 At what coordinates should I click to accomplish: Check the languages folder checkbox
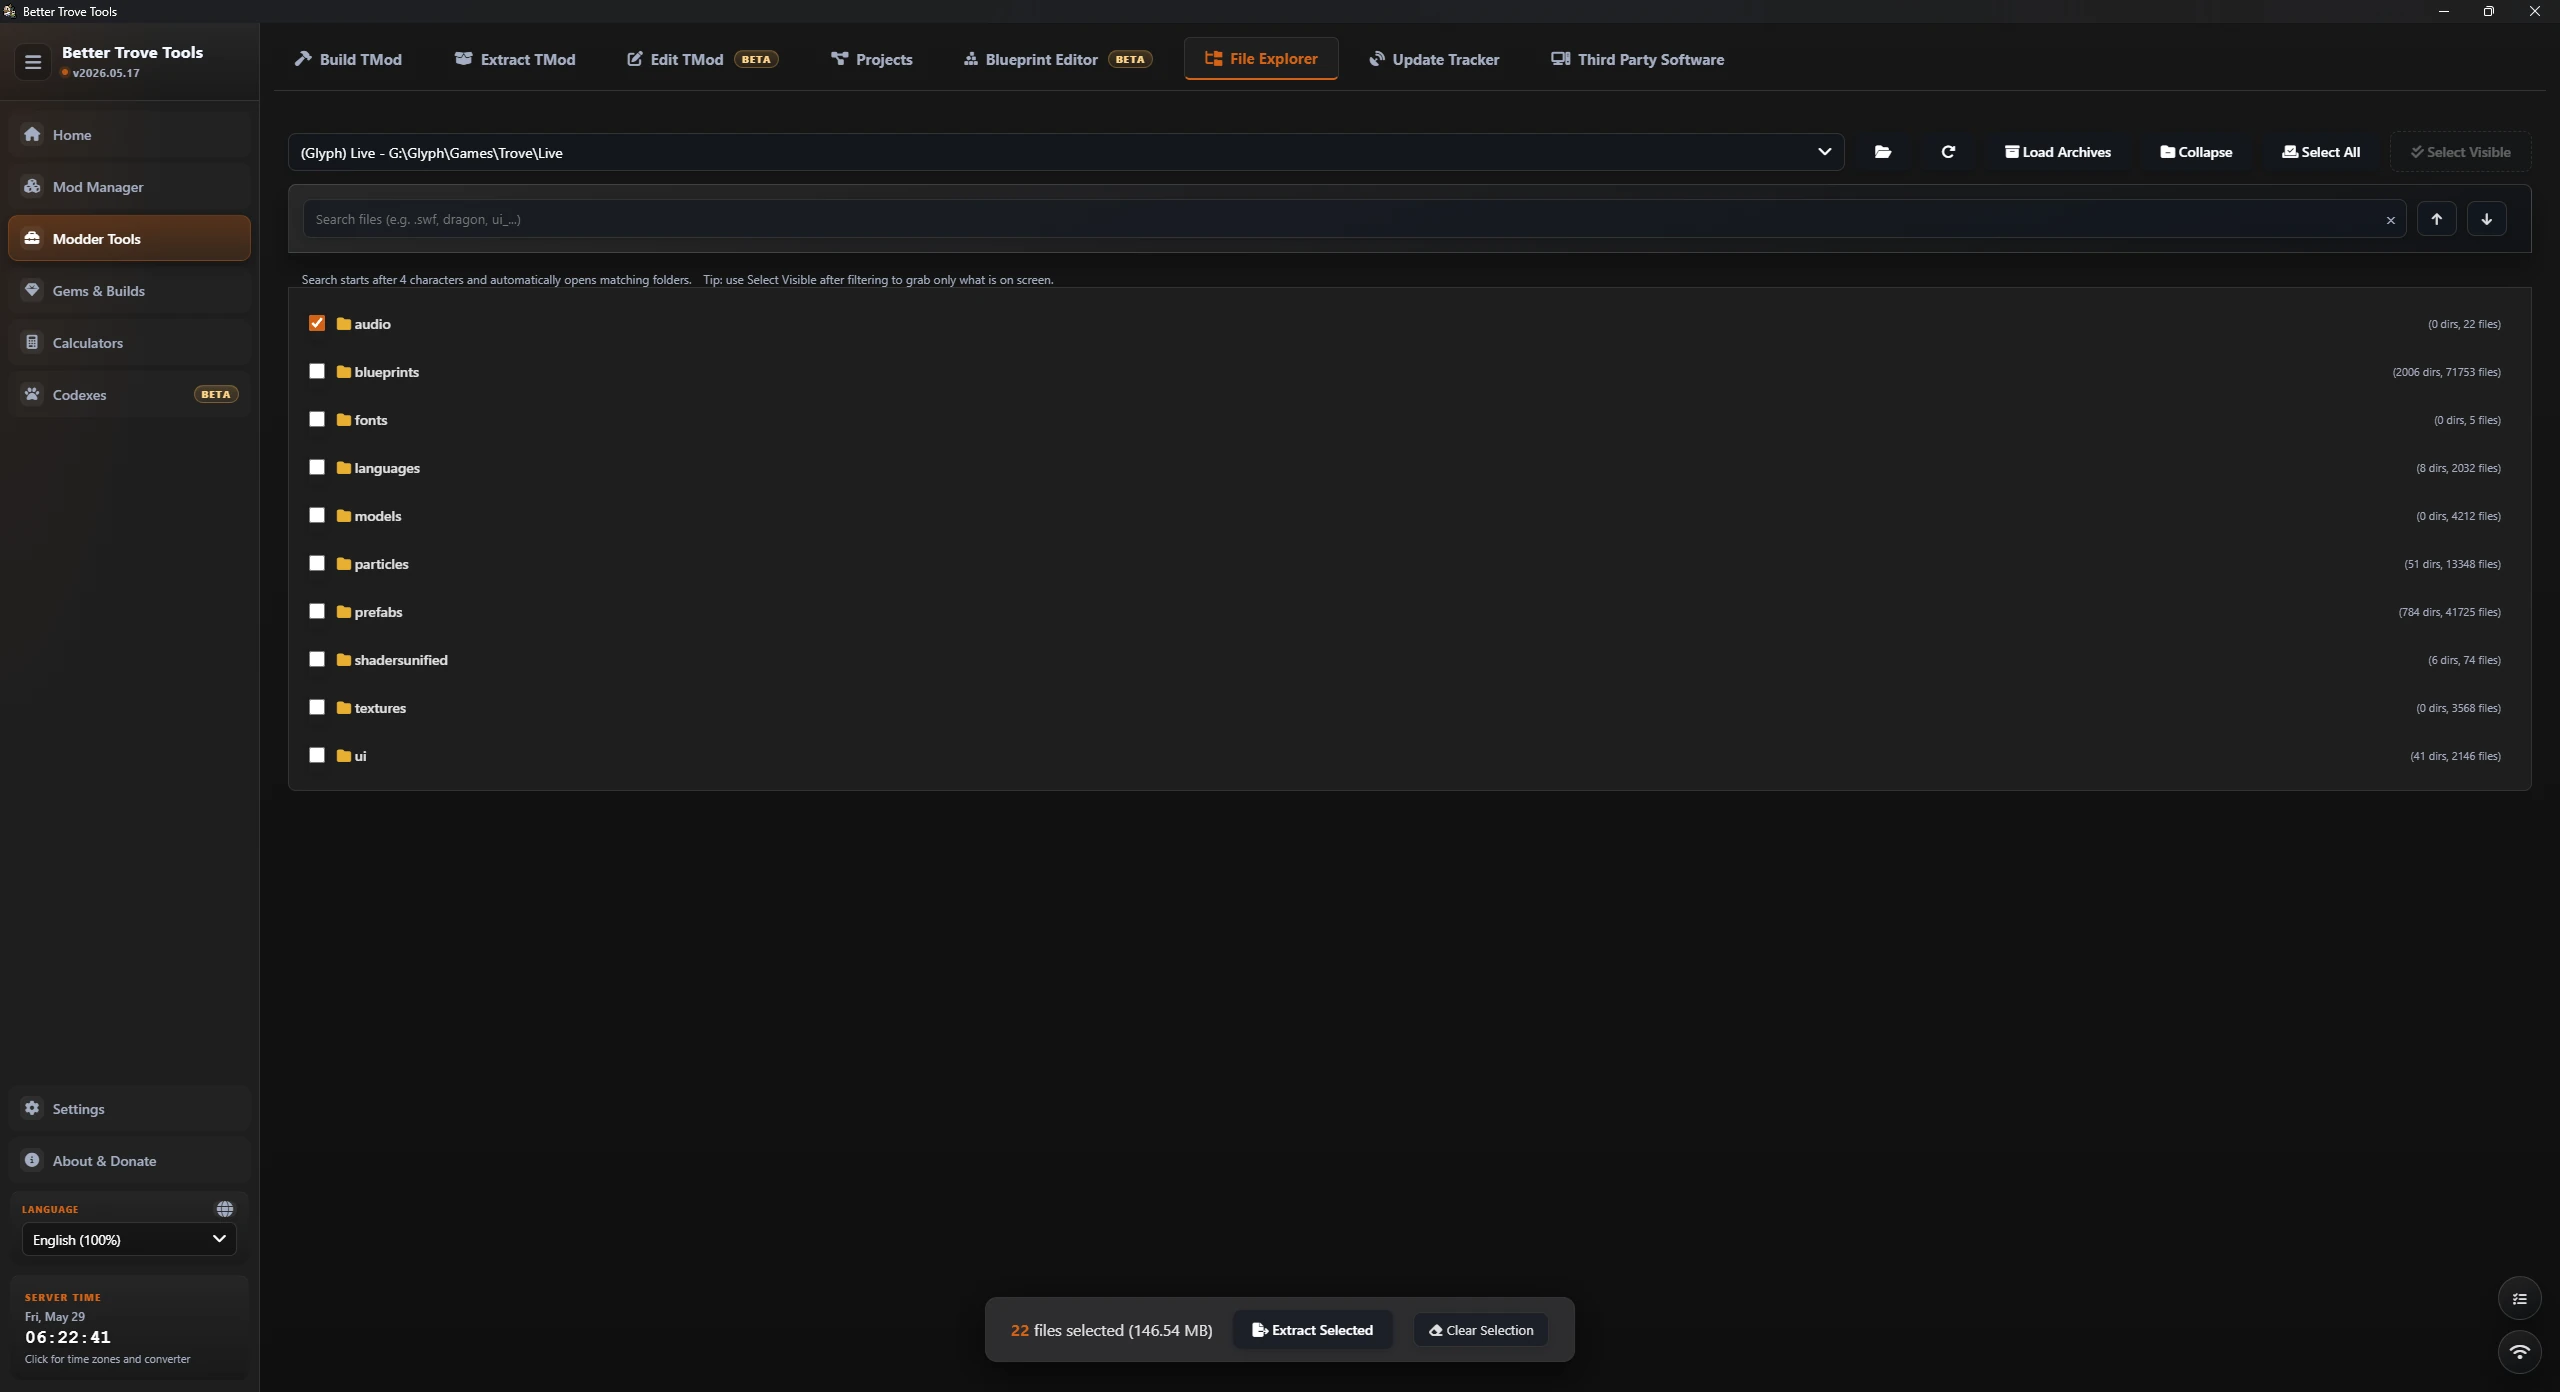tap(317, 467)
